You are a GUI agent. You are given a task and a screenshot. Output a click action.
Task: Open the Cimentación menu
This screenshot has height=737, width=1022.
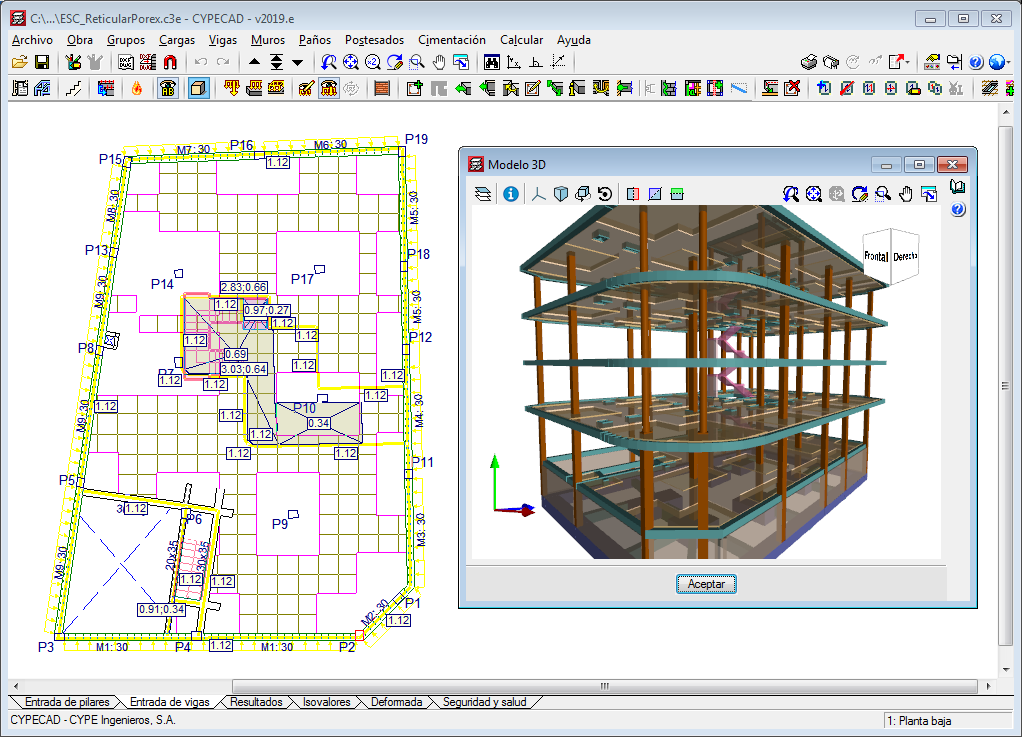click(452, 40)
